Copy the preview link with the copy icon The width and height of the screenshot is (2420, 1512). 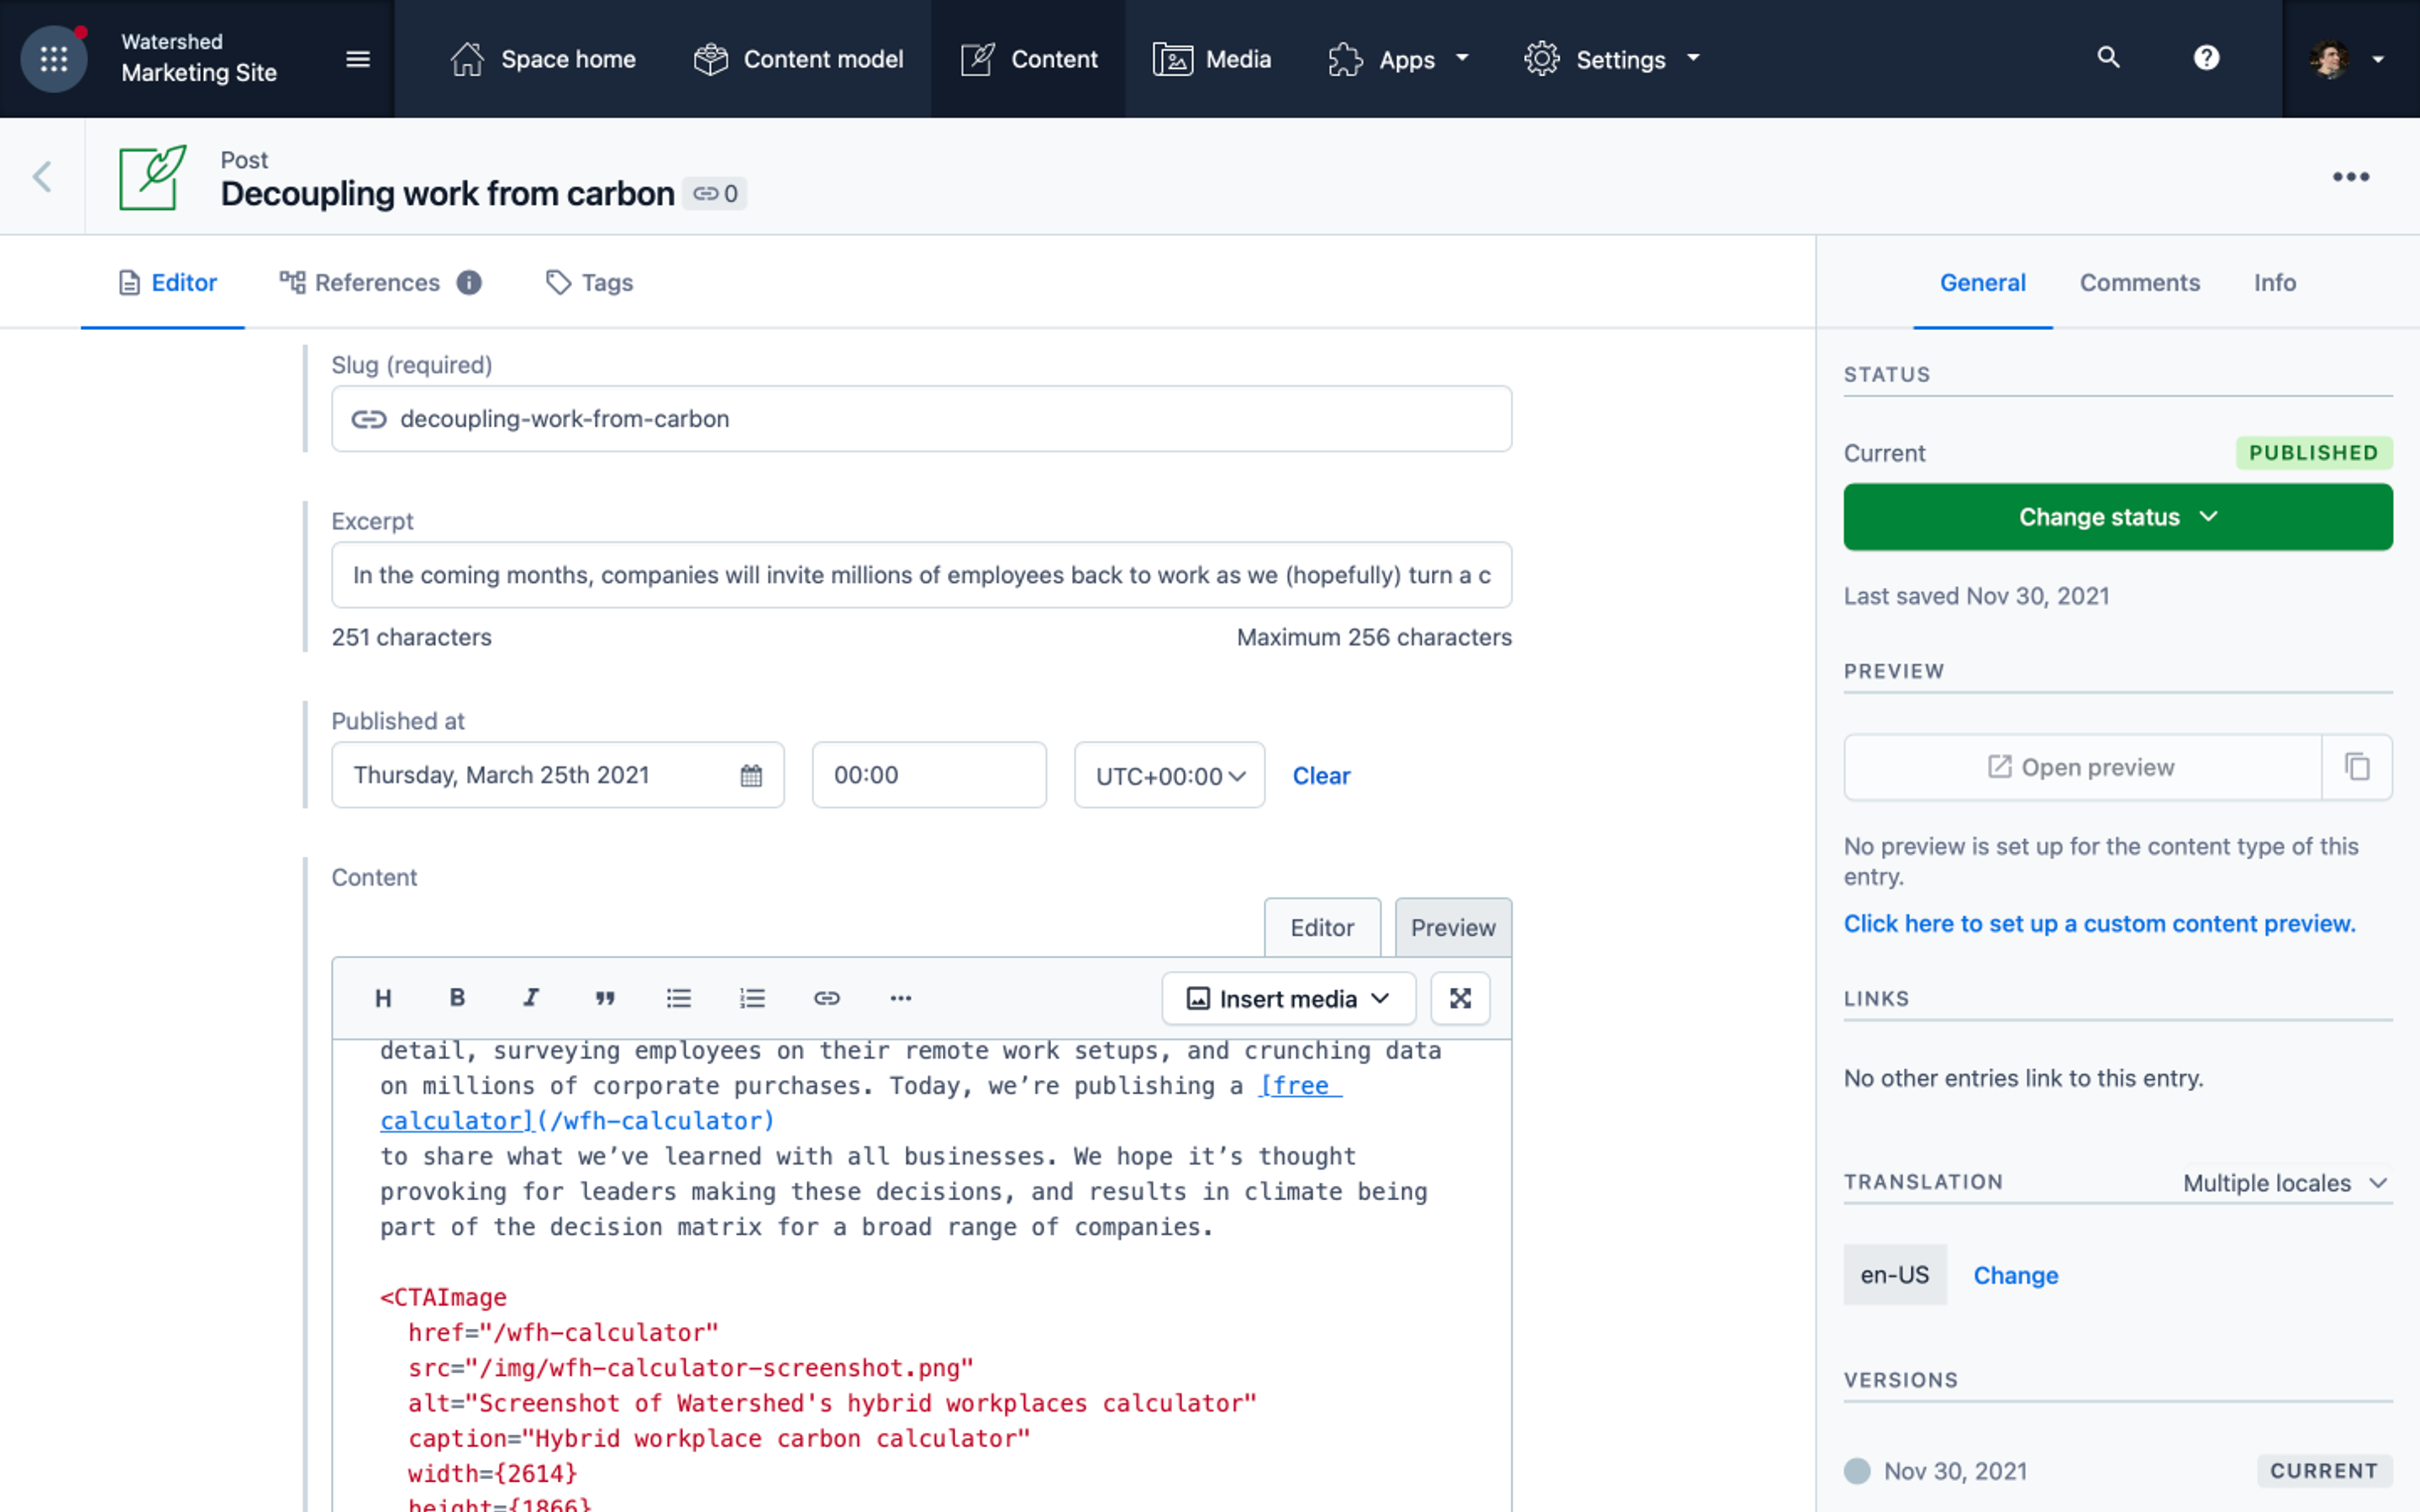pos(2357,767)
